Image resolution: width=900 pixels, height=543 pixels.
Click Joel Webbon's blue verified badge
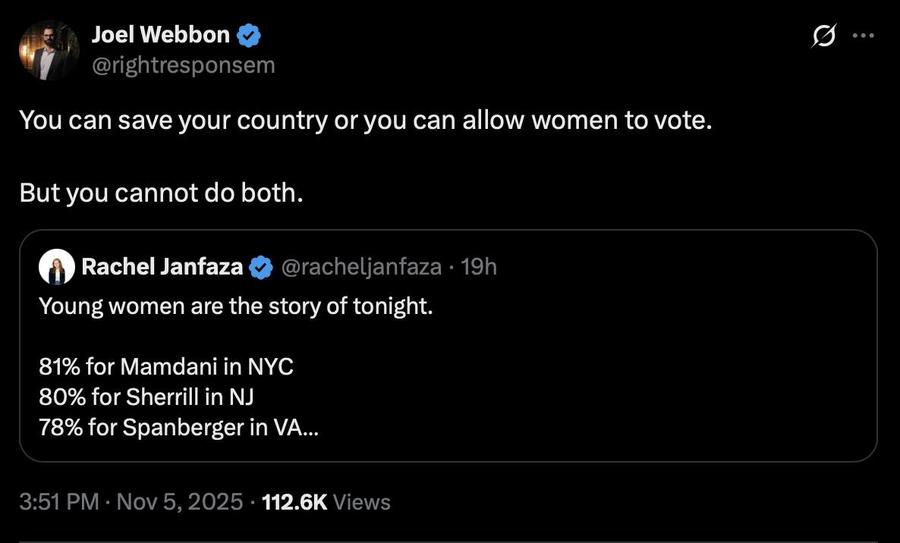250,37
